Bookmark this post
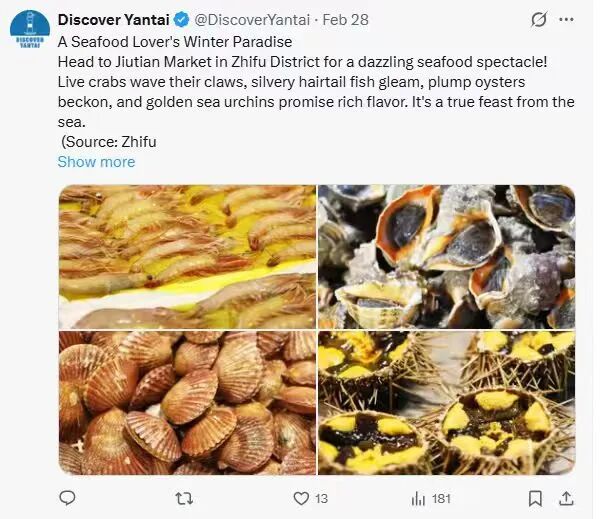The image size is (601, 519). pos(535,499)
